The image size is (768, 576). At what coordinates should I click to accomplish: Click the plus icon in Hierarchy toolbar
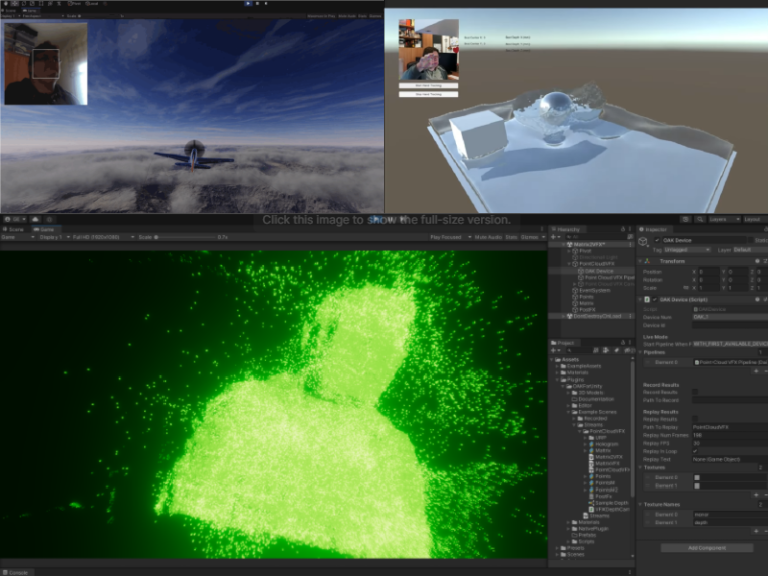[555, 237]
